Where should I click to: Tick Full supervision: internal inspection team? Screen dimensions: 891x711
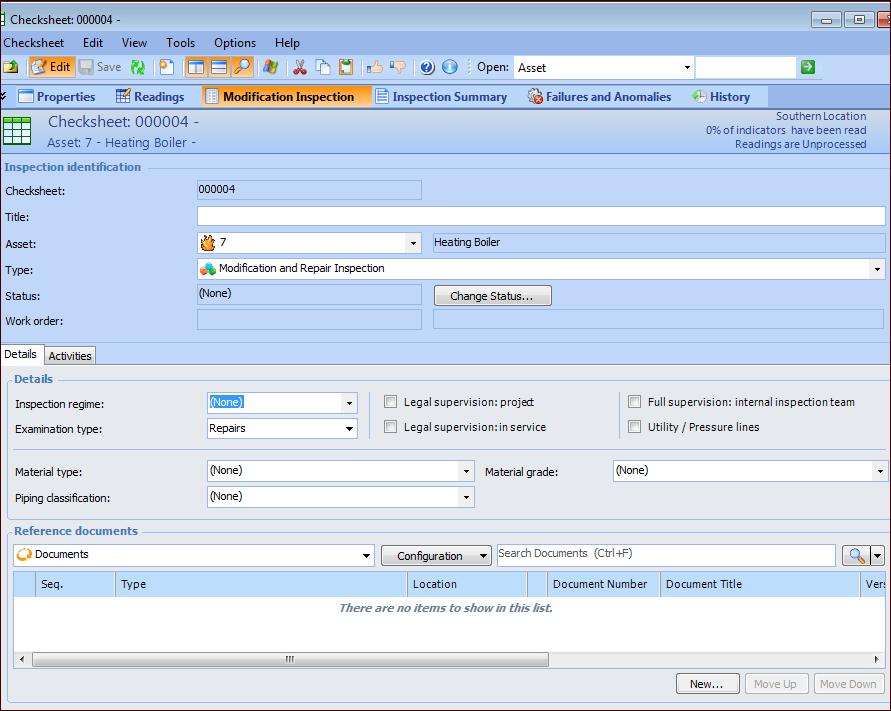(635, 402)
